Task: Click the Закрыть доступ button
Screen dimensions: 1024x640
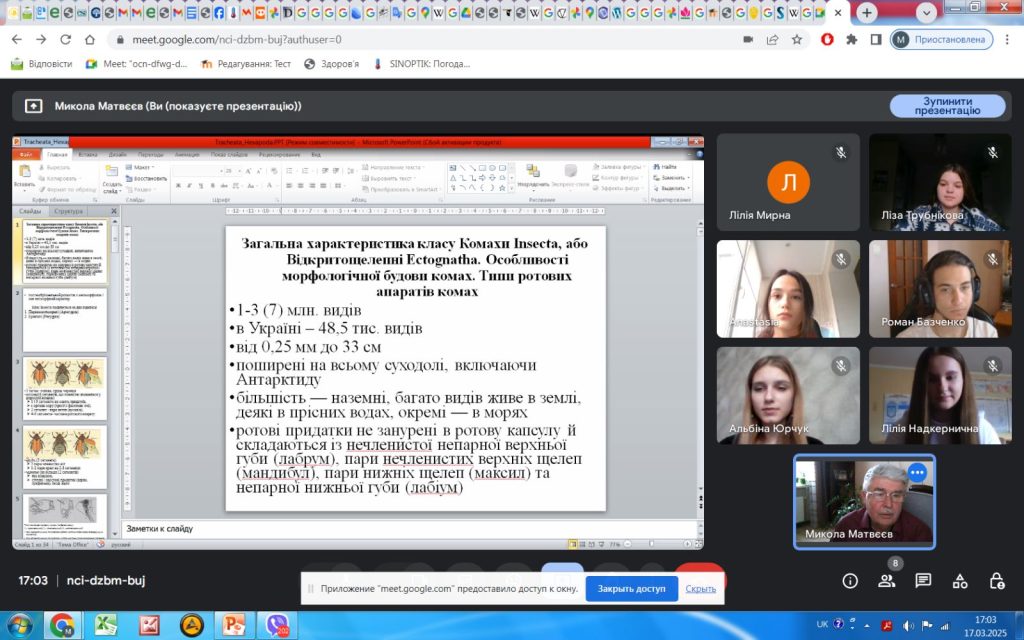Action: pyautogui.click(x=631, y=589)
